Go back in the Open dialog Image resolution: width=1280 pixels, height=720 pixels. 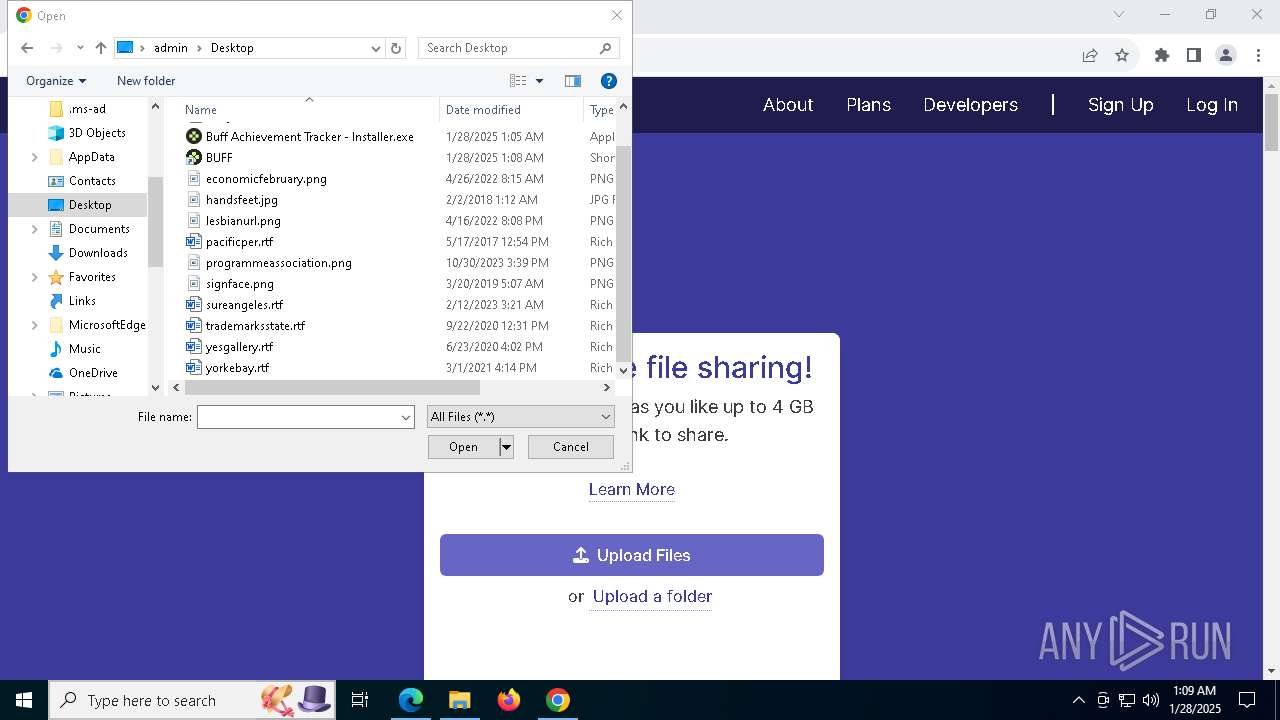click(27, 48)
